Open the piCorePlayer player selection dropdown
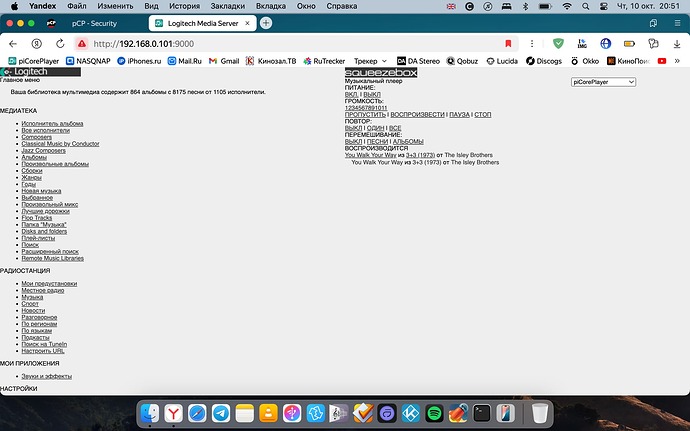 (x=603, y=82)
